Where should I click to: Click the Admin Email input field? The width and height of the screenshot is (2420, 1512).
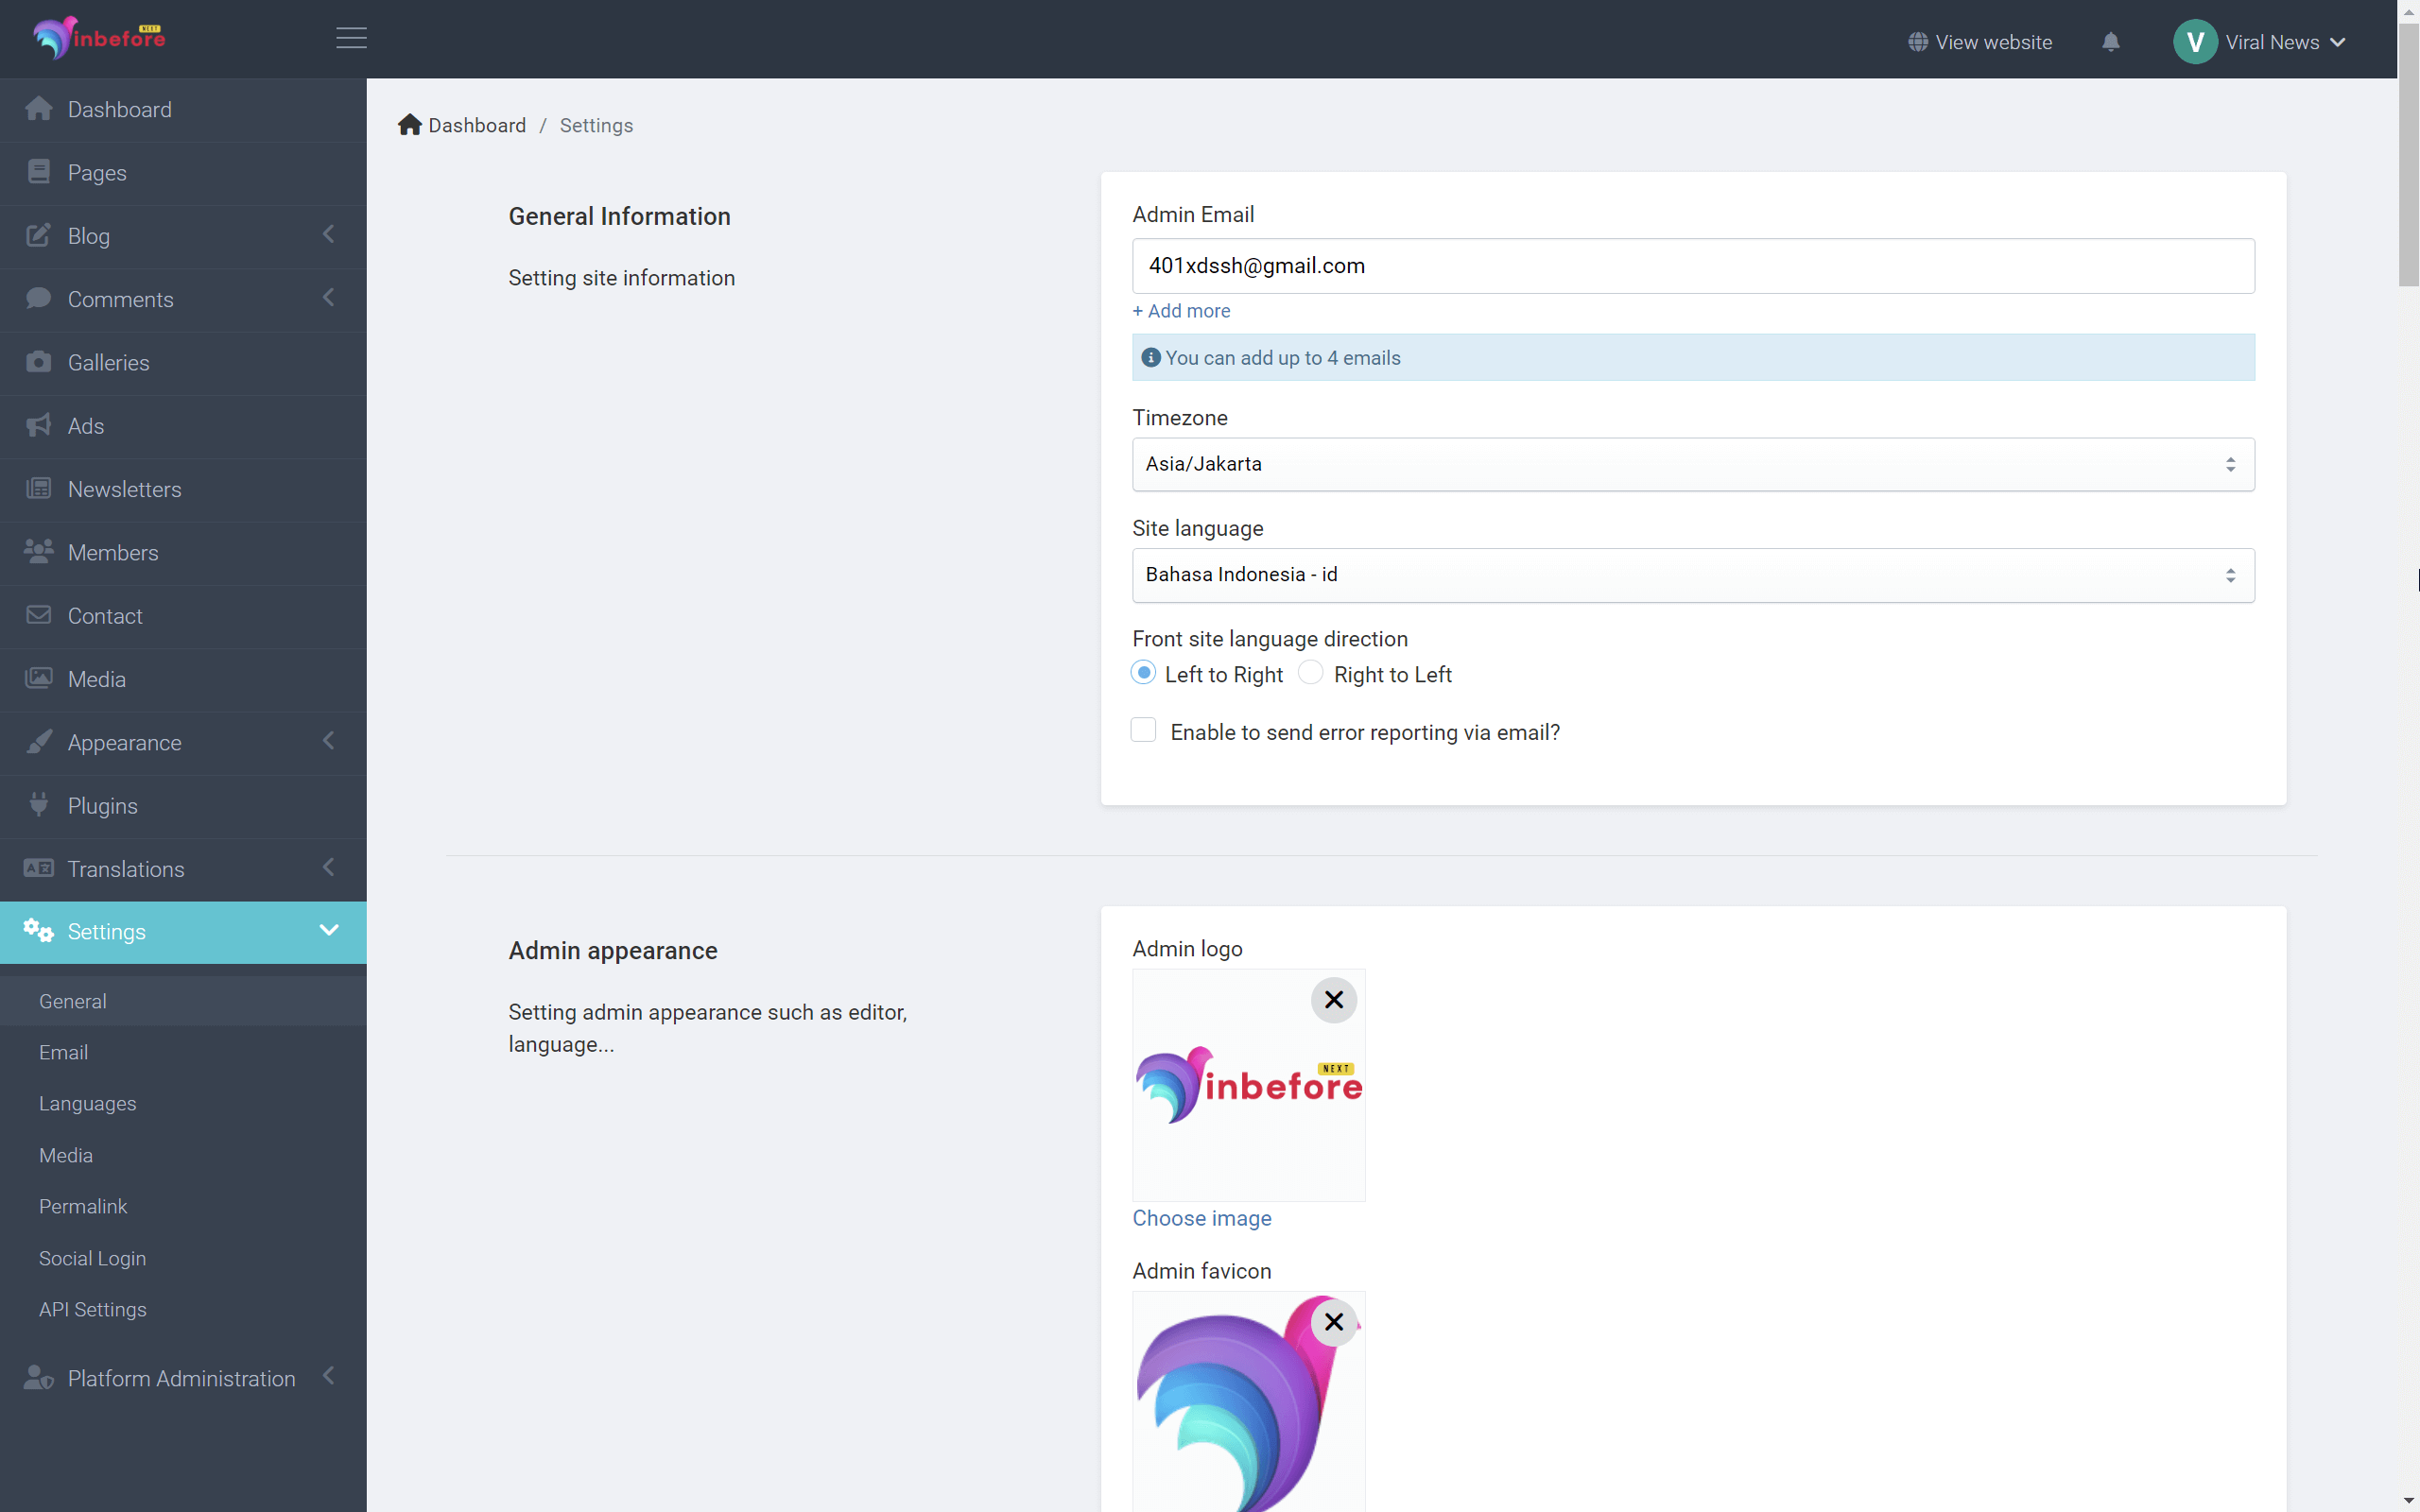1692,266
